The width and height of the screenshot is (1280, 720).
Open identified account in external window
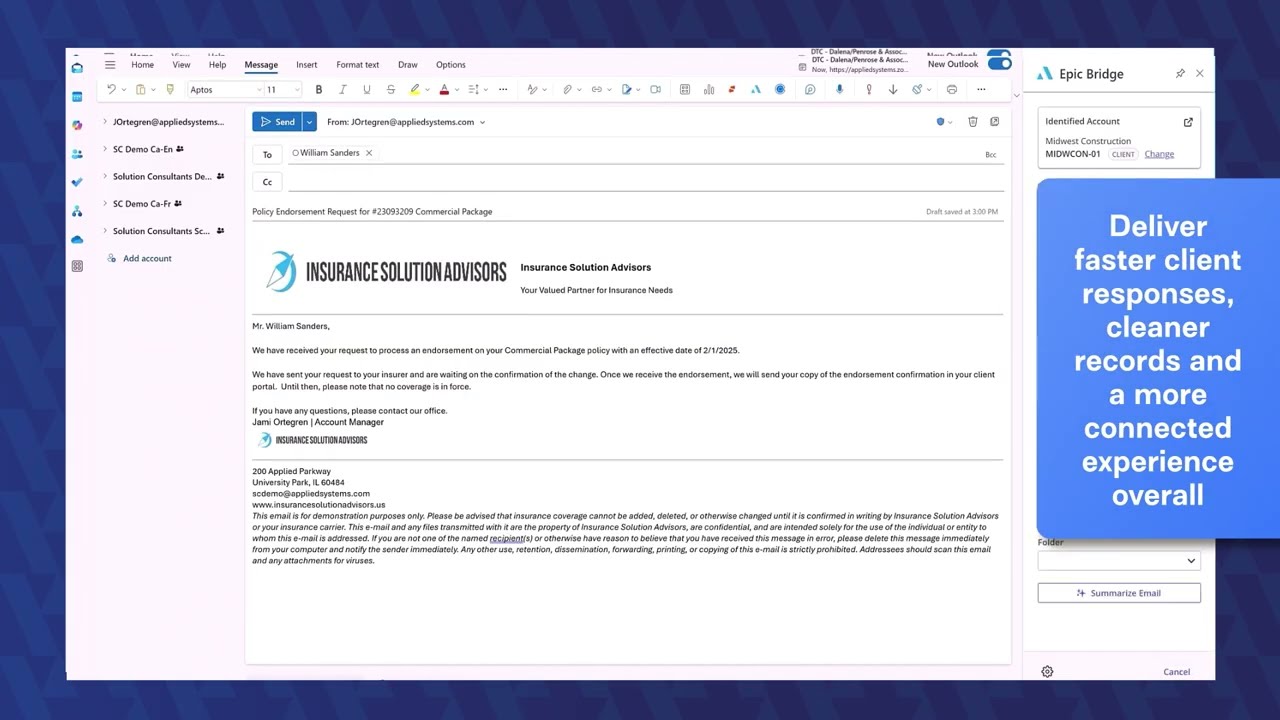pyautogui.click(x=1188, y=122)
